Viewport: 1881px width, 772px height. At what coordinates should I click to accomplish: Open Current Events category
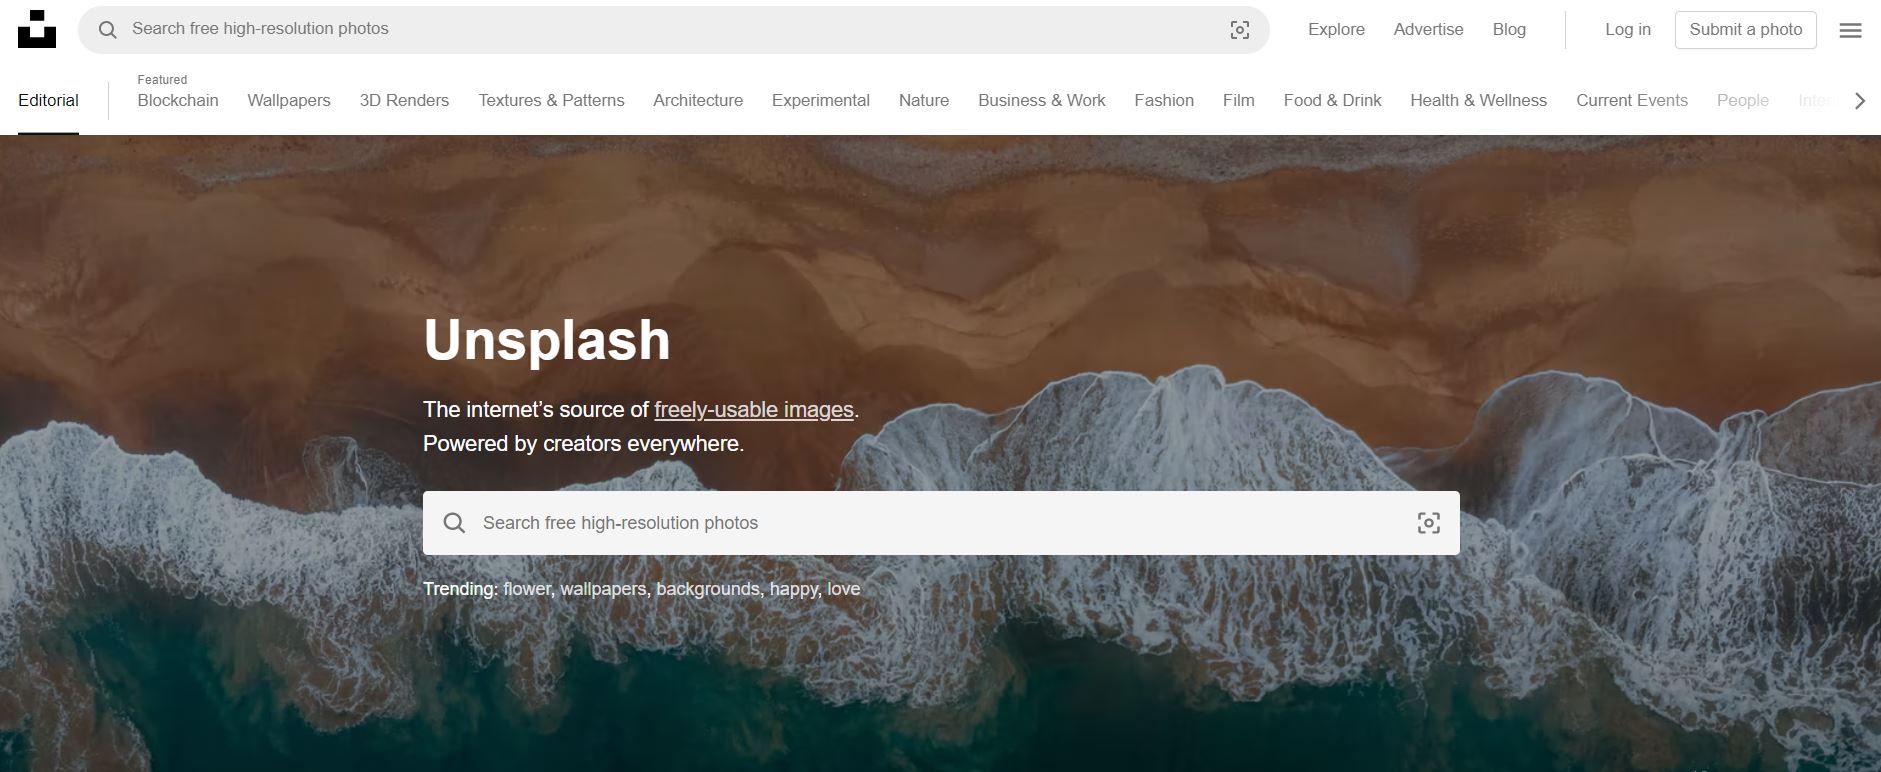click(1632, 100)
